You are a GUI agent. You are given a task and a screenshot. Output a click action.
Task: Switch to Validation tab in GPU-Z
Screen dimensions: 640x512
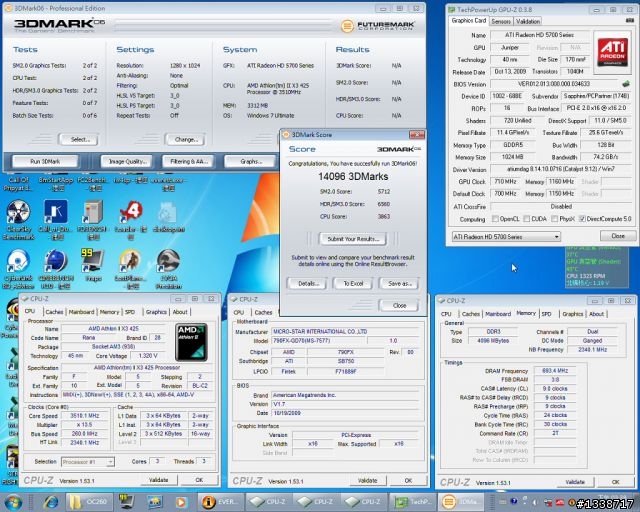tap(527, 21)
